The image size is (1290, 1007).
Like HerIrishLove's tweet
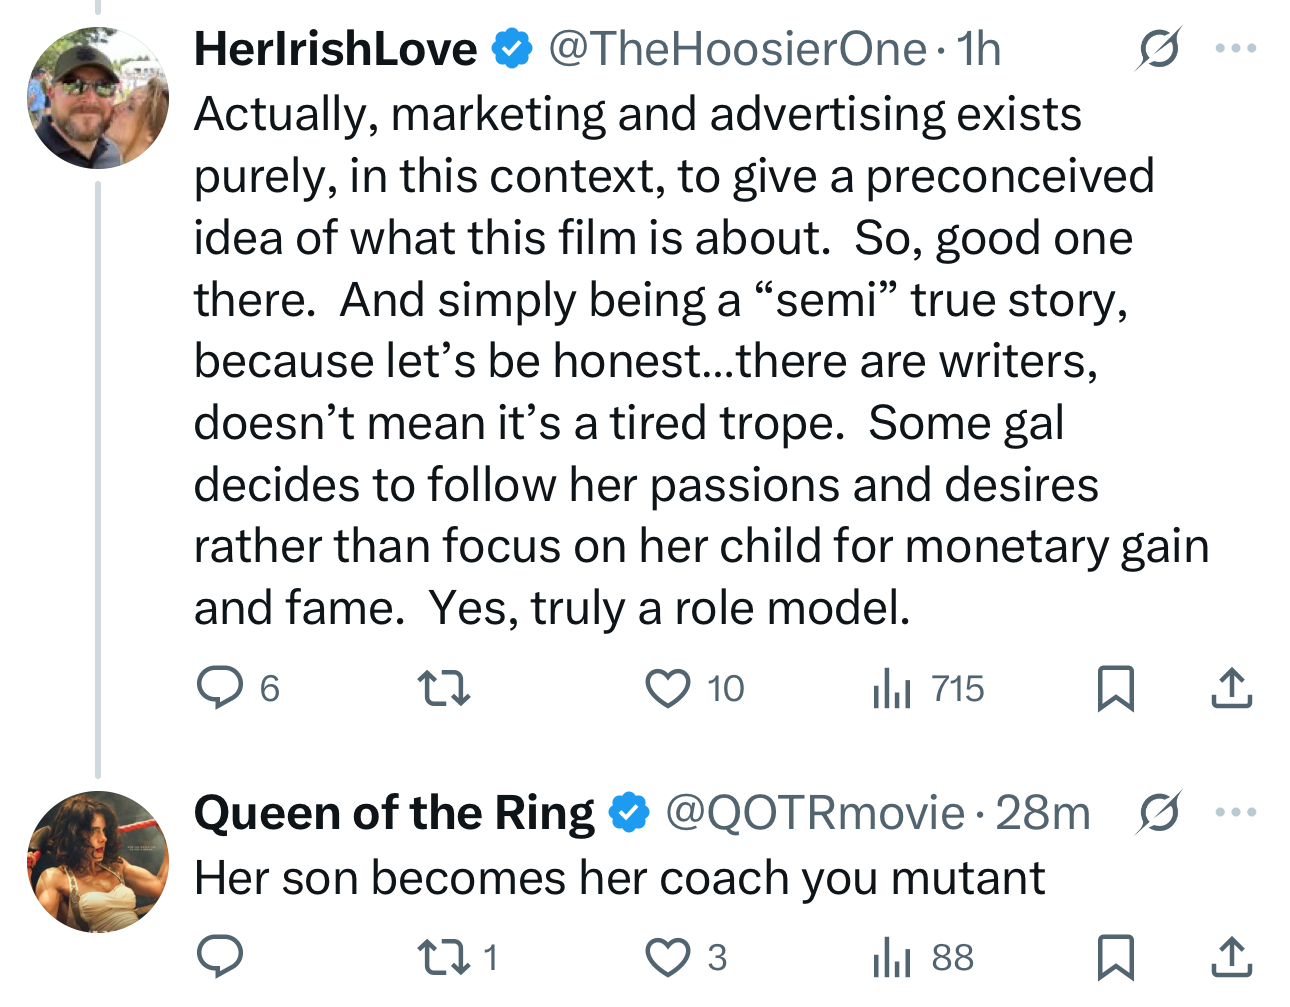(668, 688)
